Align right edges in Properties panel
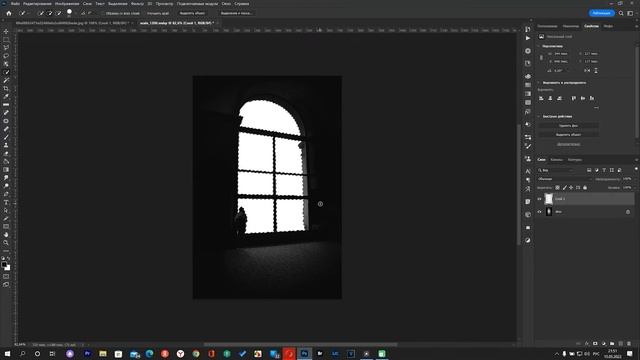The width and height of the screenshot is (640, 360). [x=559, y=98]
